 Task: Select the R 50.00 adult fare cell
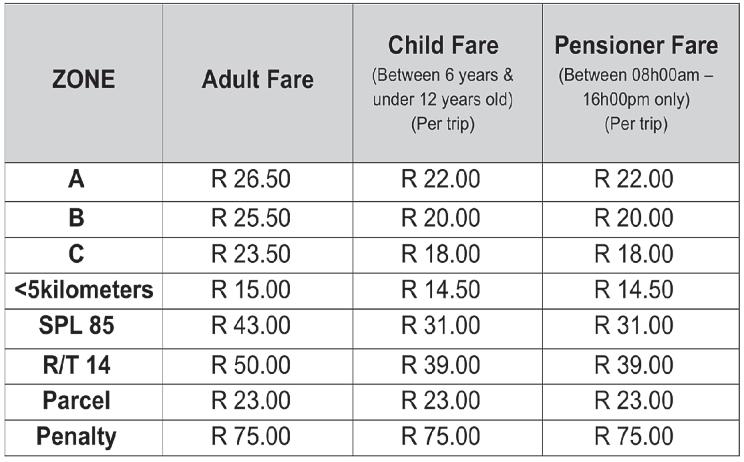(250, 364)
